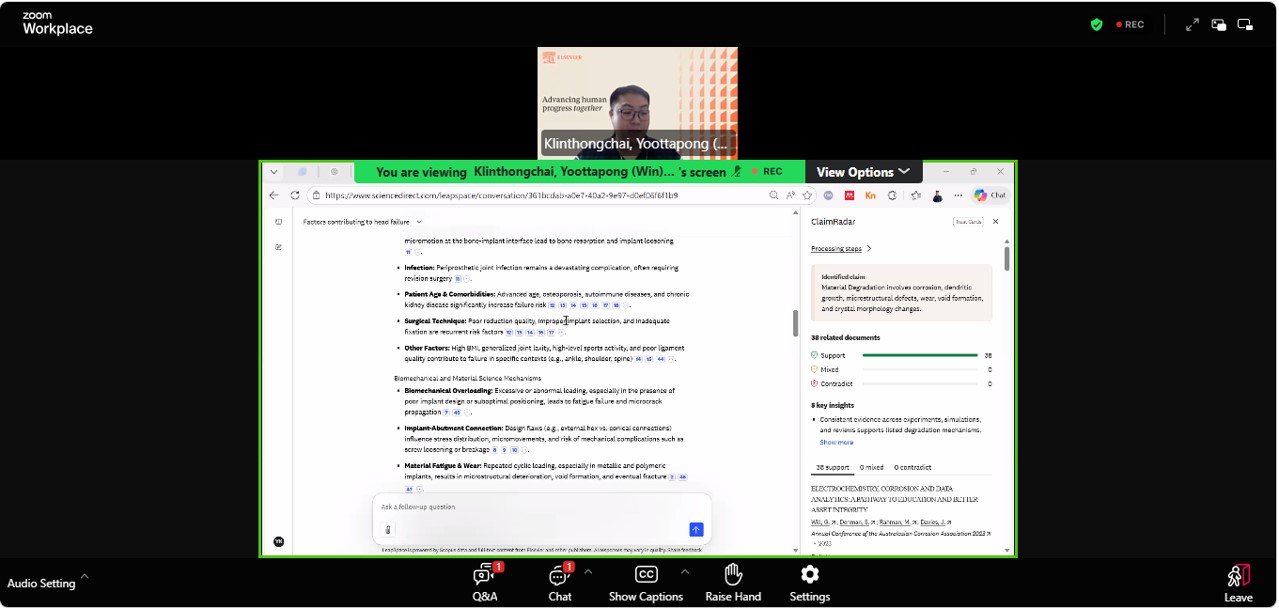Switch to the 0 mixed tab

point(871,467)
